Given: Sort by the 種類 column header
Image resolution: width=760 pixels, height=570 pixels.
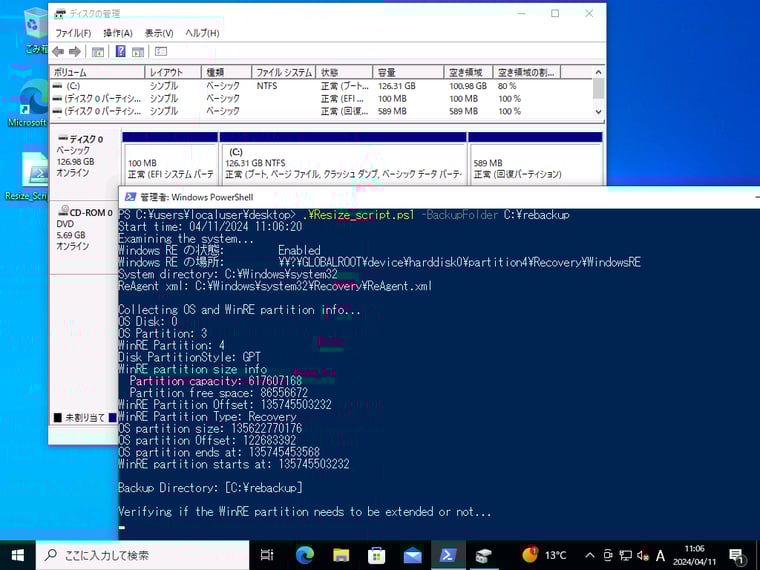Looking at the screenshot, I should tap(226, 72).
